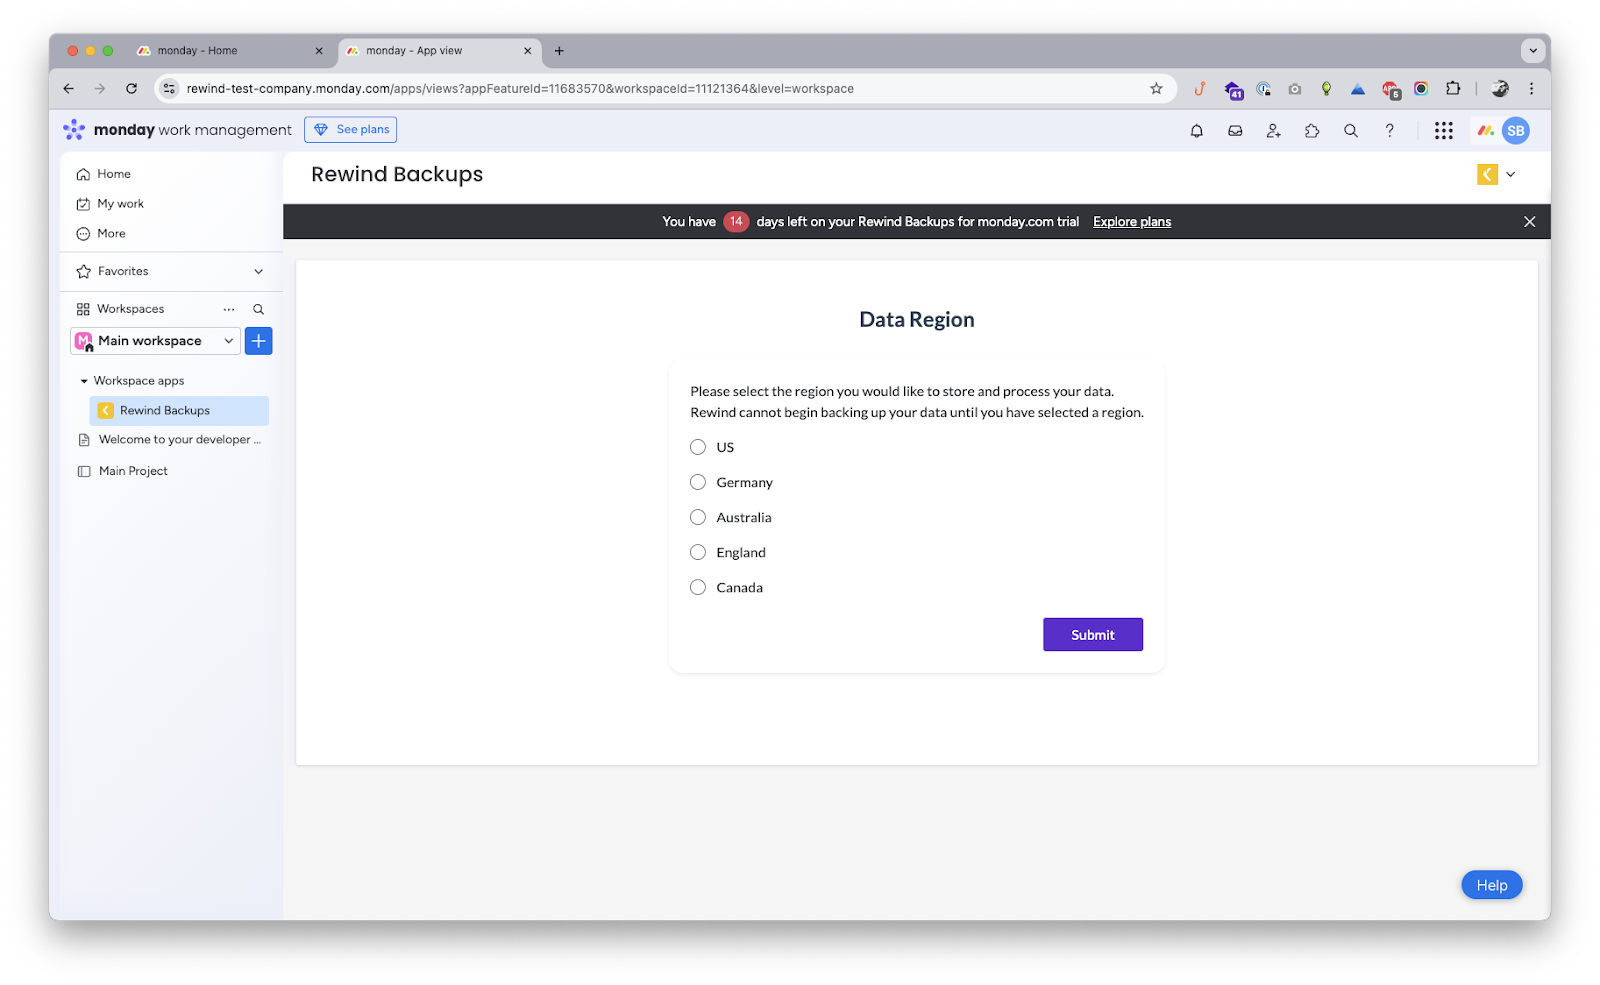
Task: Select the Australia data region
Action: pyautogui.click(x=698, y=517)
